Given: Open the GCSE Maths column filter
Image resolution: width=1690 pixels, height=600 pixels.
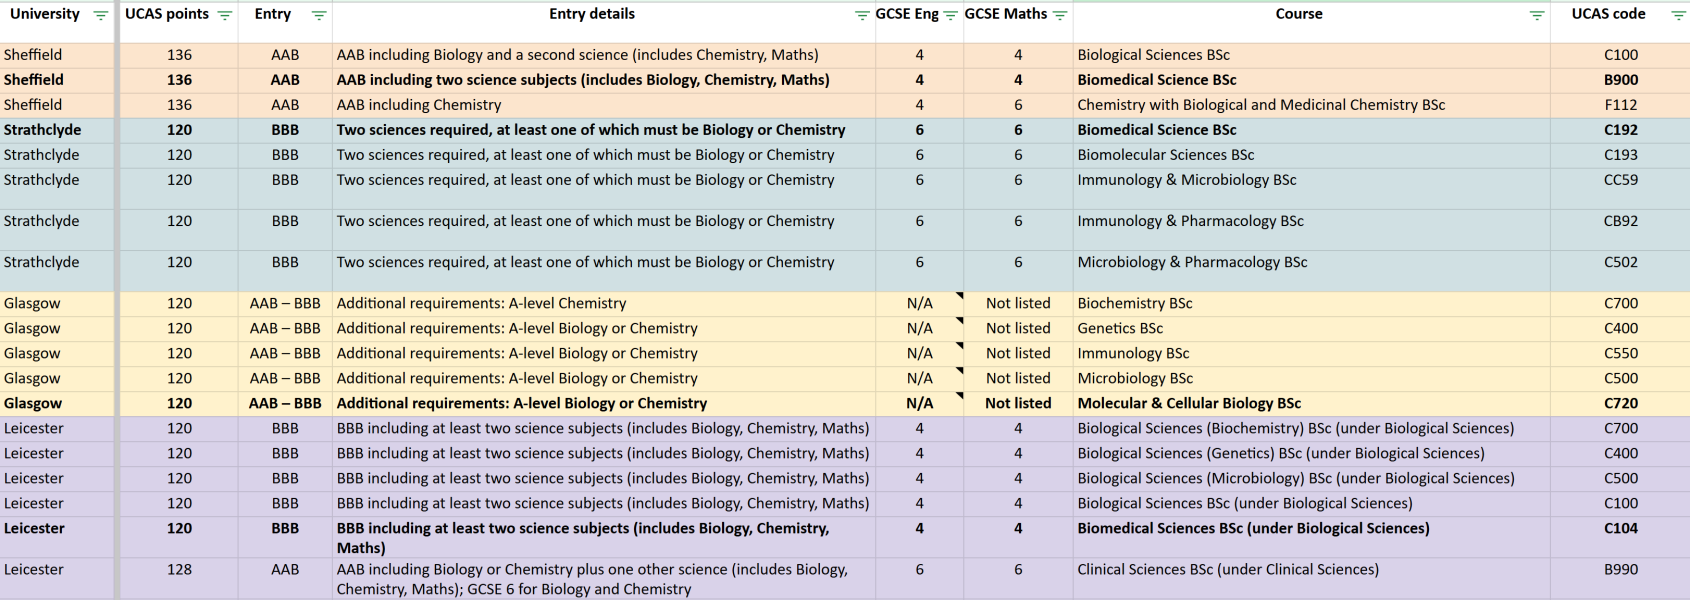Looking at the screenshot, I should (x=1060, y=15).
